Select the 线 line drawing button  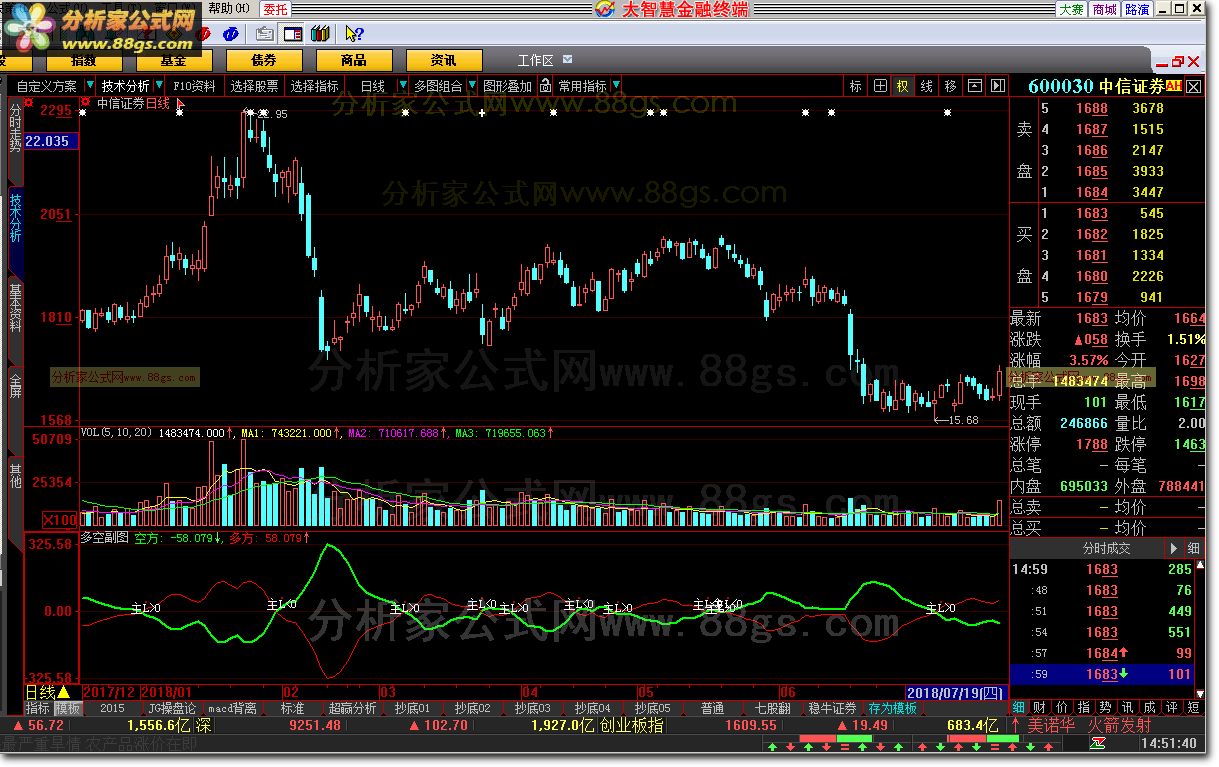coord(927,86)
